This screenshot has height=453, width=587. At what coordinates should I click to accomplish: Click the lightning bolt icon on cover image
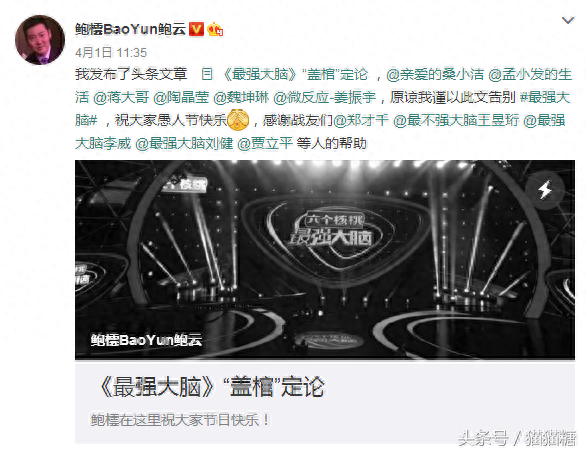(x=545, y=190)
